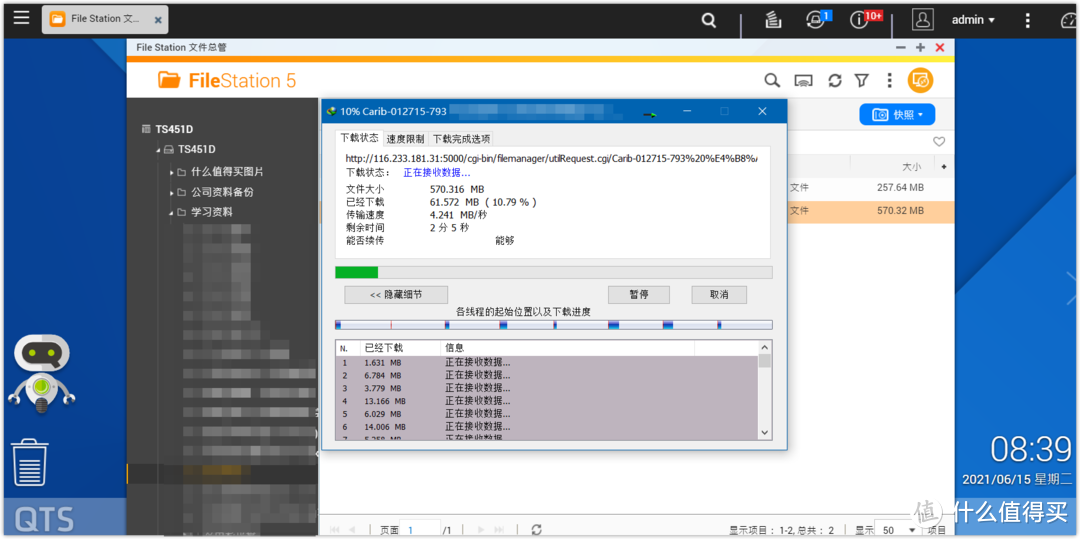Click the 暂停 button
This screenshot has height=539, width=1080.
click(x=638, y=295)
